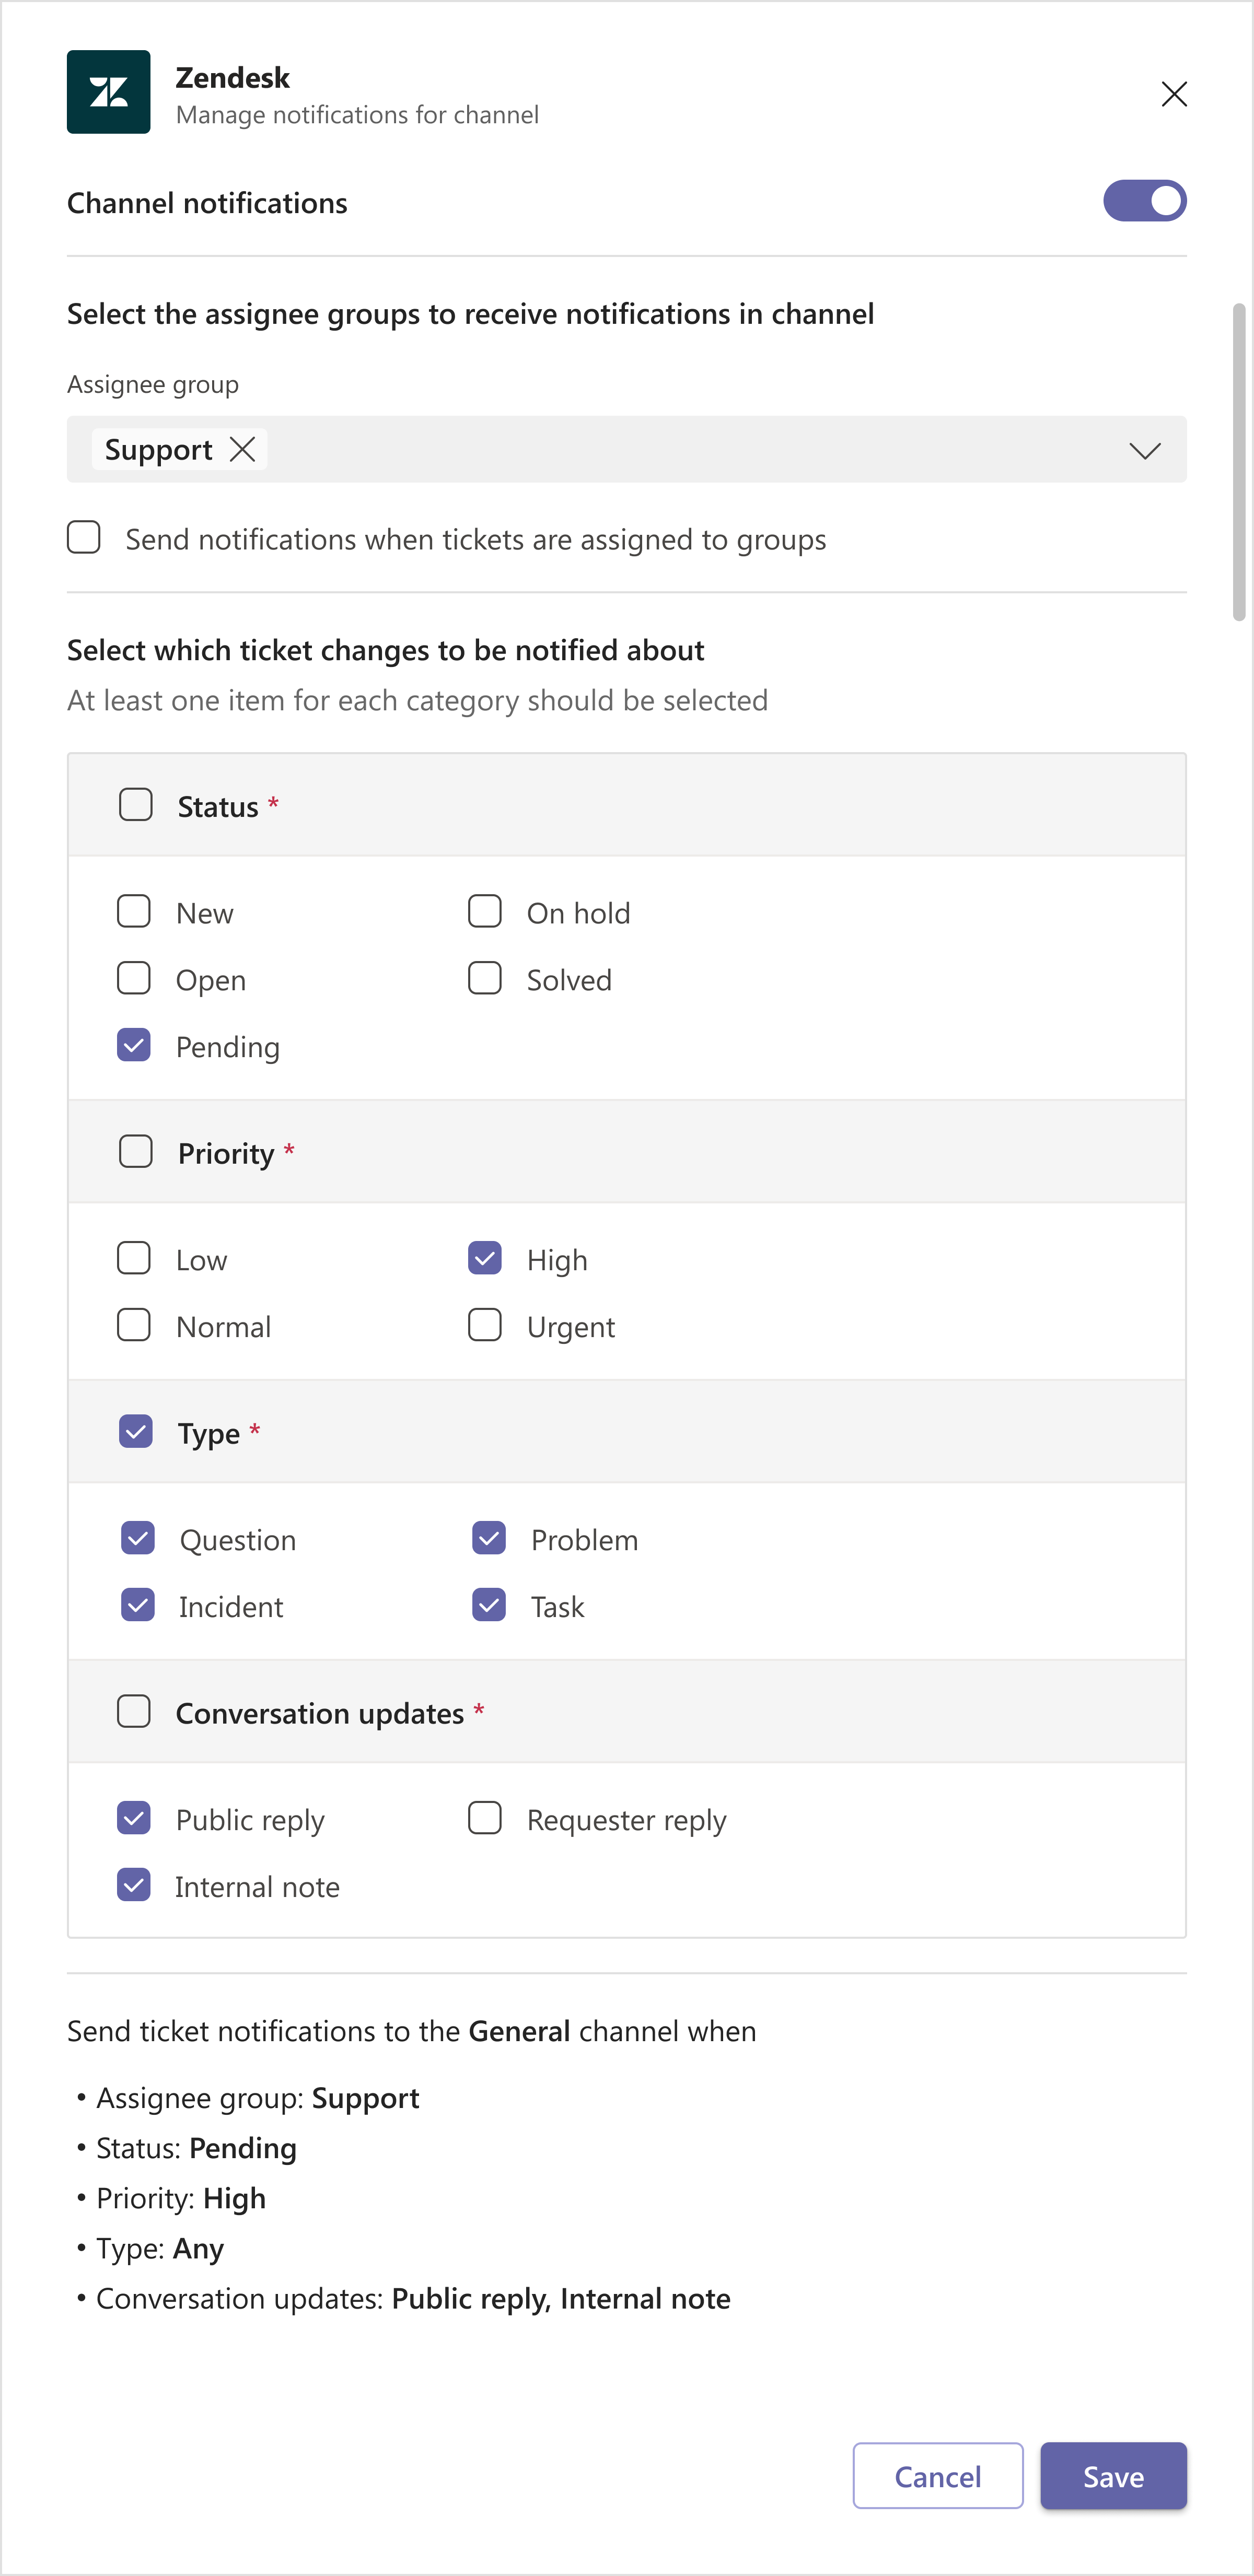Select the Low priority checkbox
The height and width of the screenshot is (2576, 1254).
click(x=134, y=1258)
